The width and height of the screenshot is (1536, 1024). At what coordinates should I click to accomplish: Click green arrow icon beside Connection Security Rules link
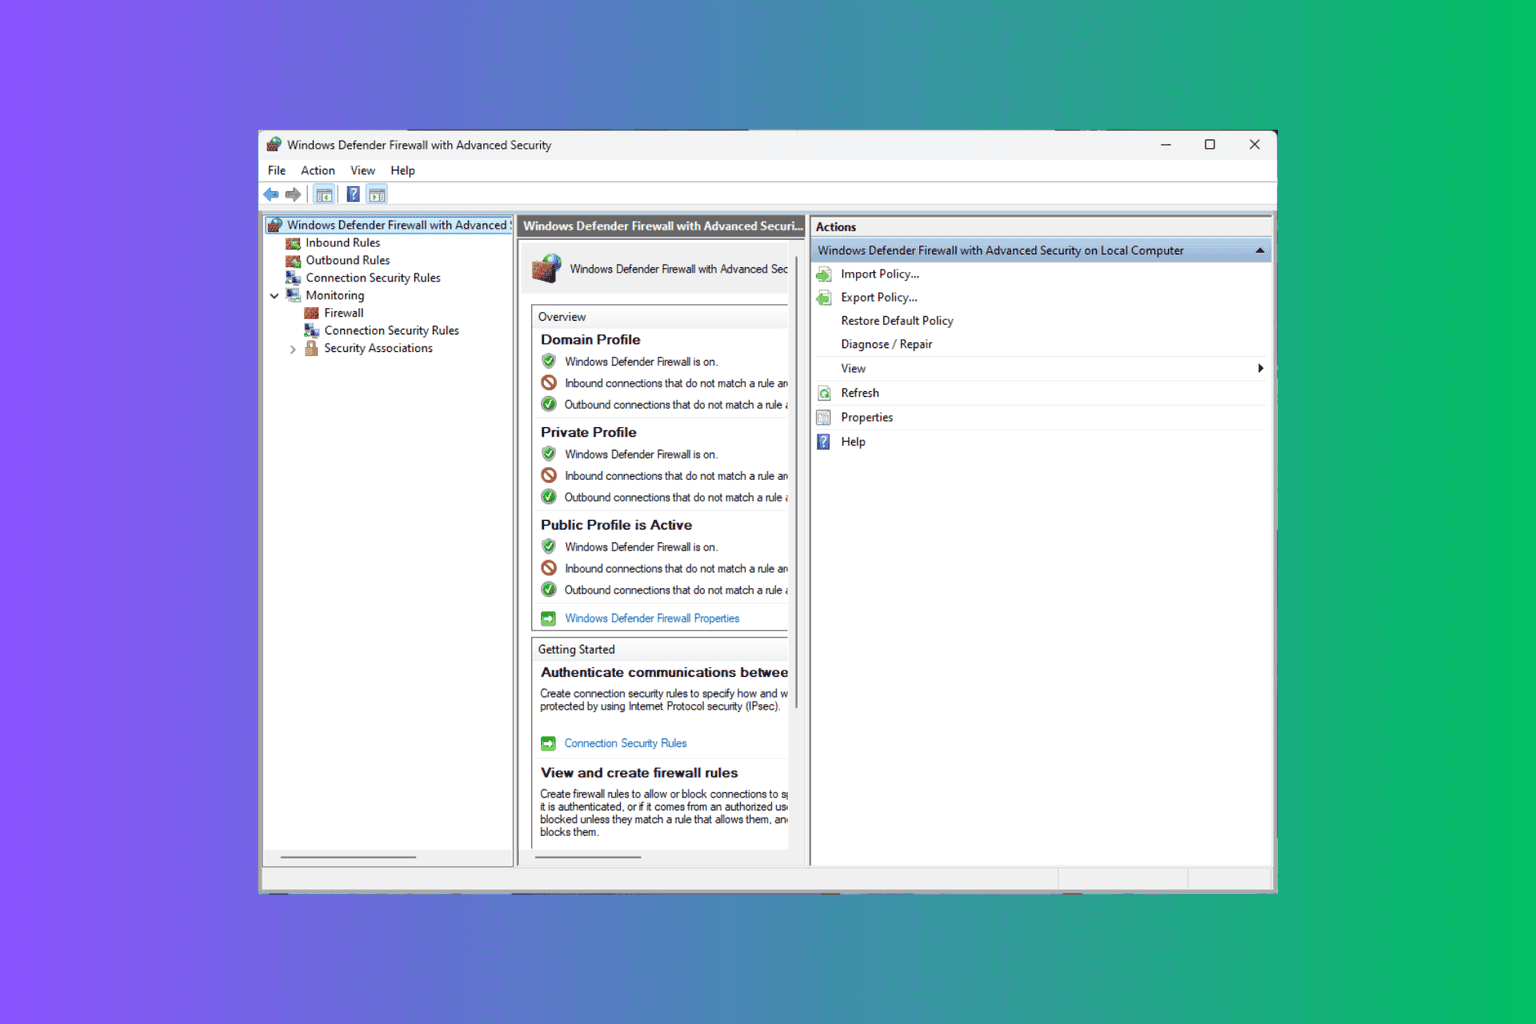(x=548, y=743)
